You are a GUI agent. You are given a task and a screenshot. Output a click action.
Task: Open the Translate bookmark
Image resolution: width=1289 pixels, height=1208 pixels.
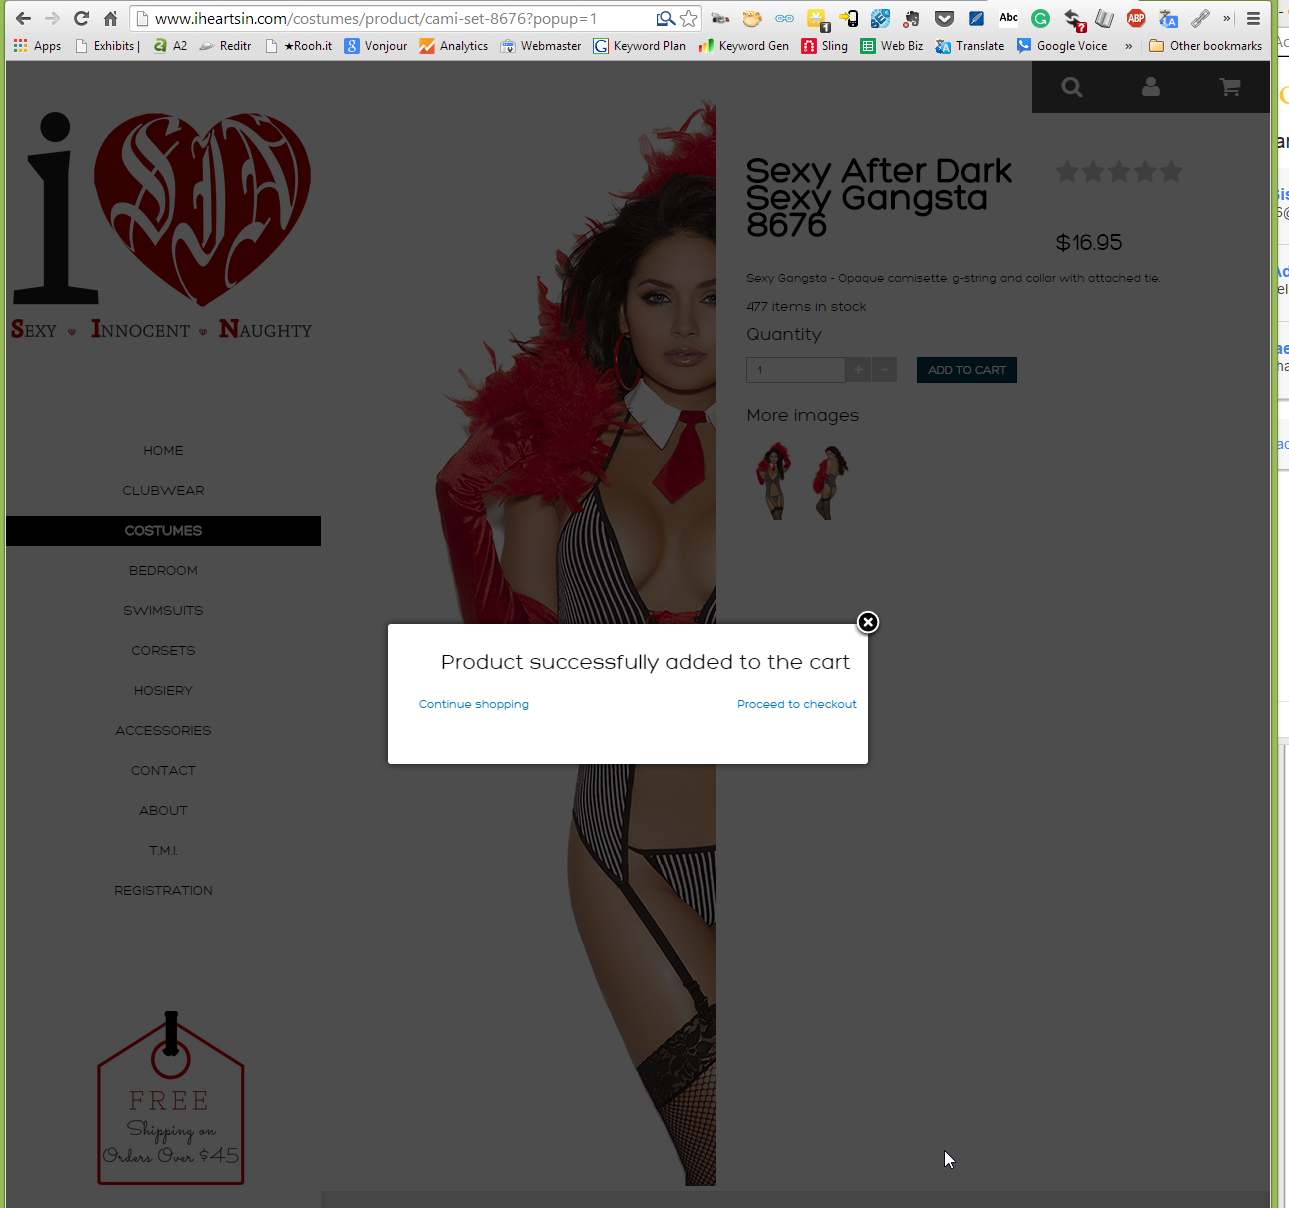click(970, 46)
